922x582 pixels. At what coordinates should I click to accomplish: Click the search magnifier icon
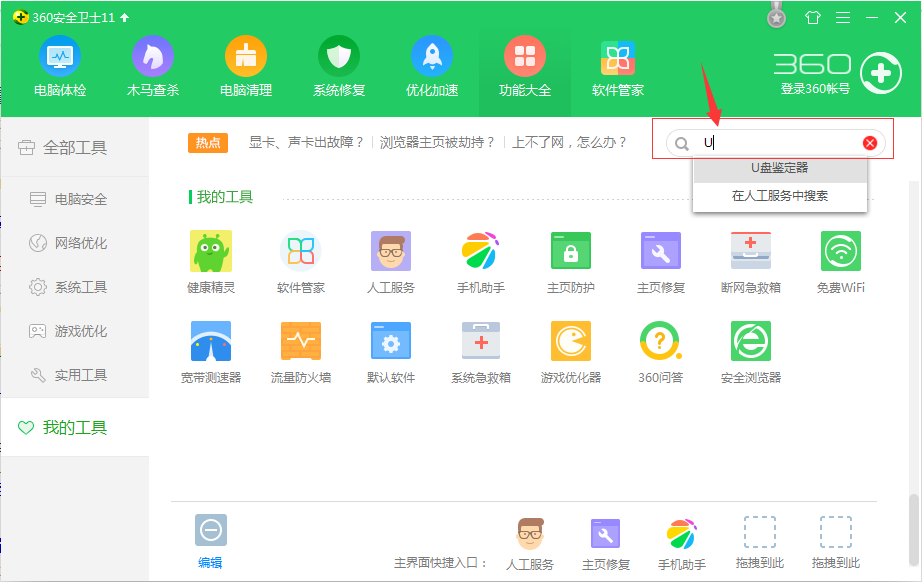tap(682, 143)
